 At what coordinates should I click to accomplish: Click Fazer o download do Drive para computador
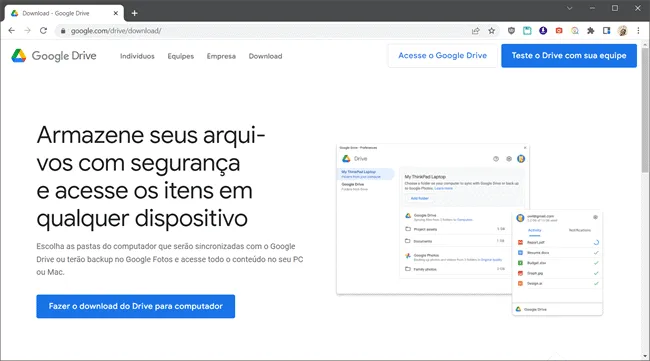(136, 306)
